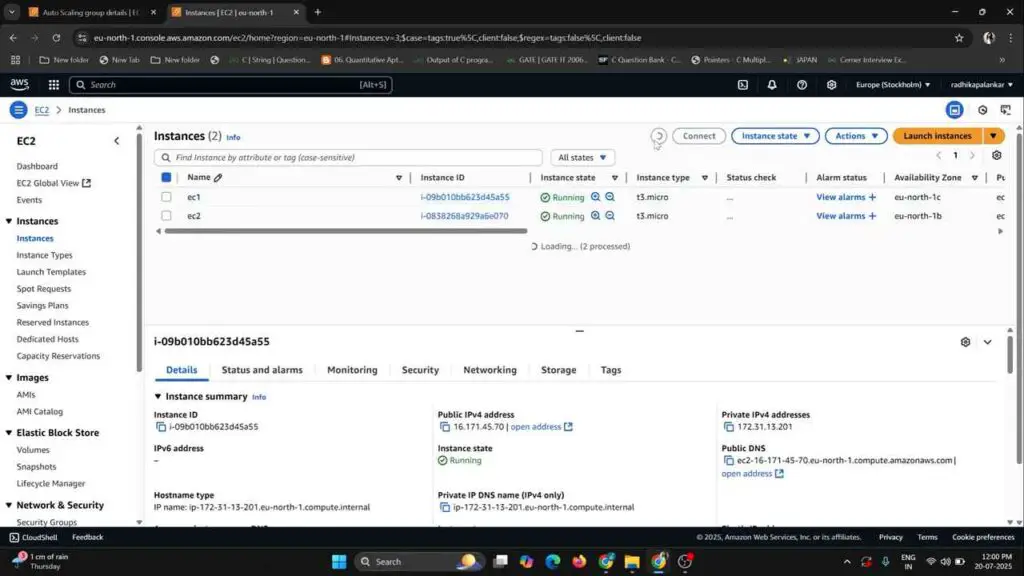Add alarm plus icon for ec2
Image resolution: width=1024 pixels, height=576 pixels.
pos(872,216)
